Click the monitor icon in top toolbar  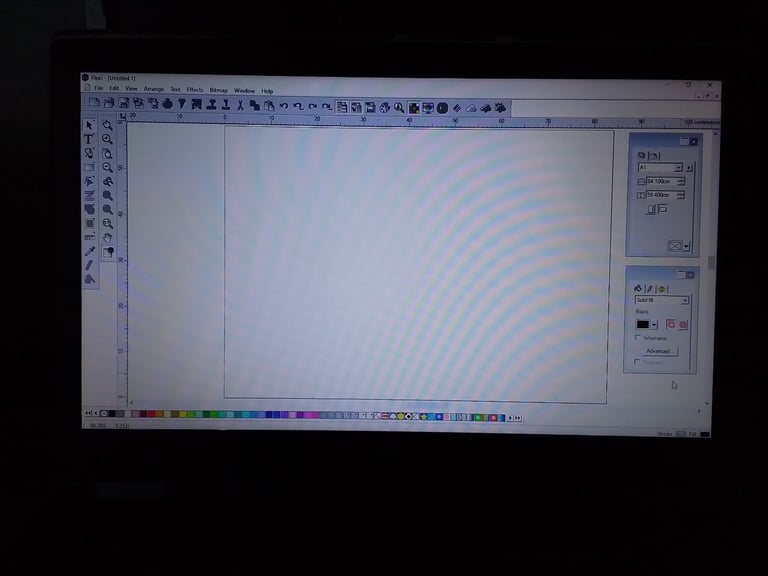(x=428, y=108)
